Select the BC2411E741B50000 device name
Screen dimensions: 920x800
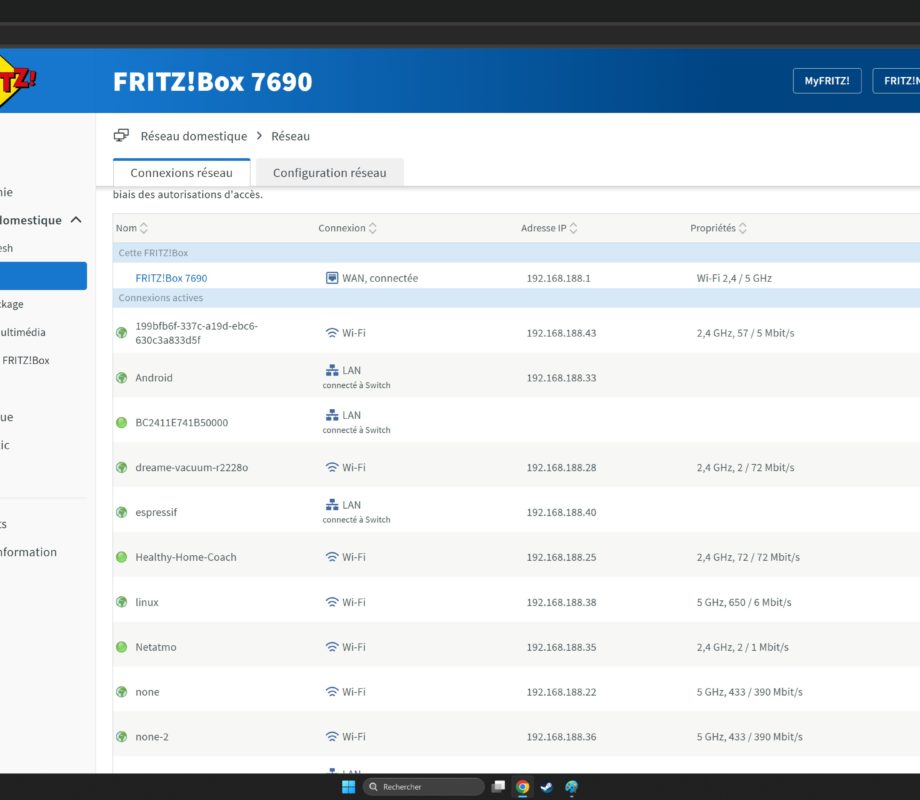point(182,423)
